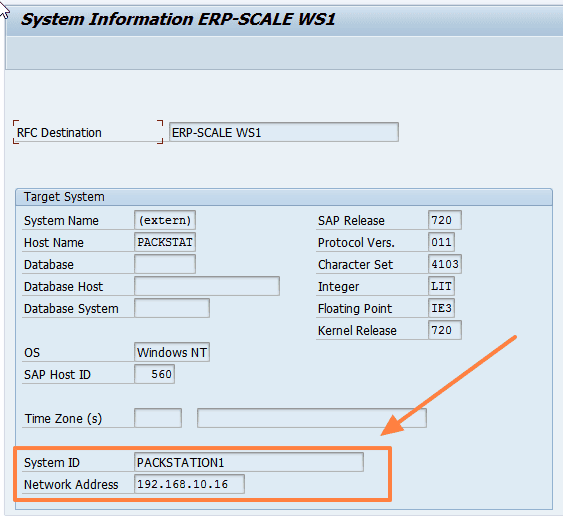Click the long Time Zone description field

[x=312, y=418]
